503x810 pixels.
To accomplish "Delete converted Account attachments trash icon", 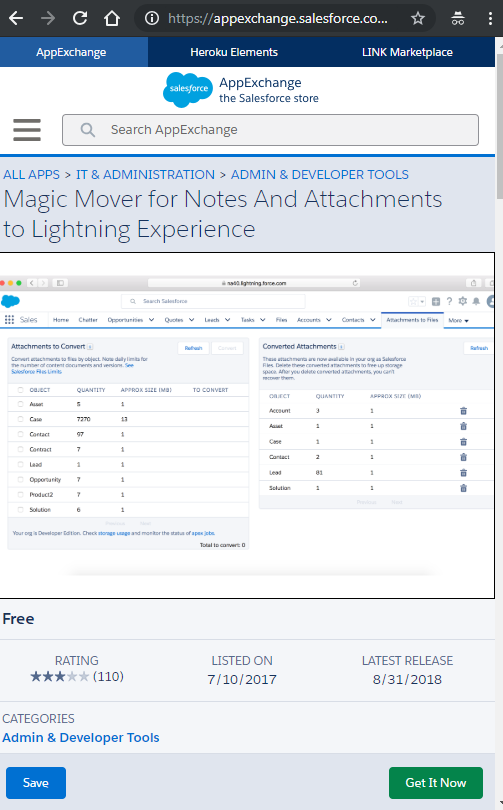I will (463, 411).
